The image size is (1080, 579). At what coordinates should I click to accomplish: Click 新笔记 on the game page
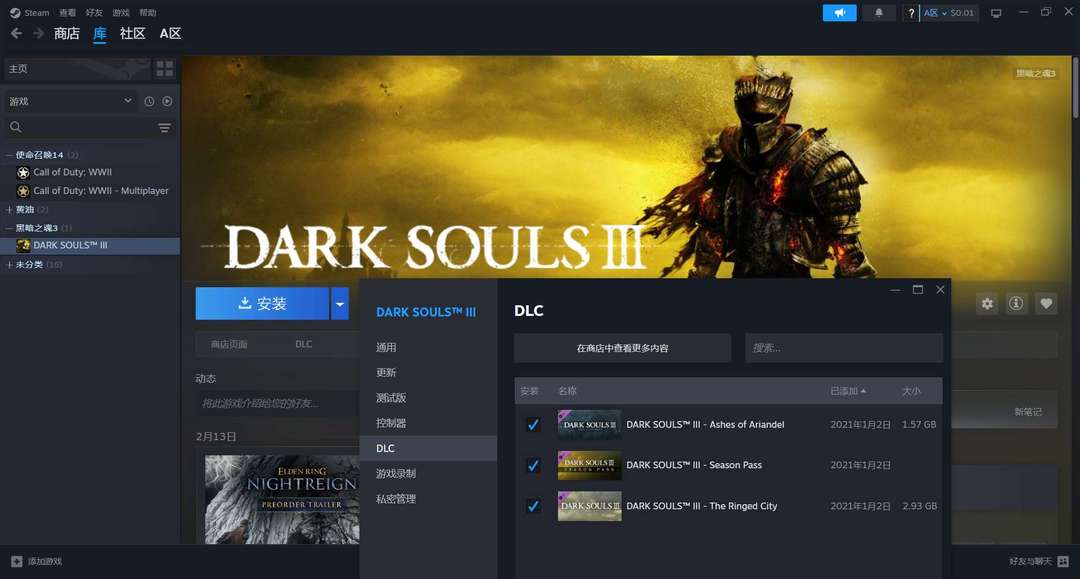[1028, 412]
